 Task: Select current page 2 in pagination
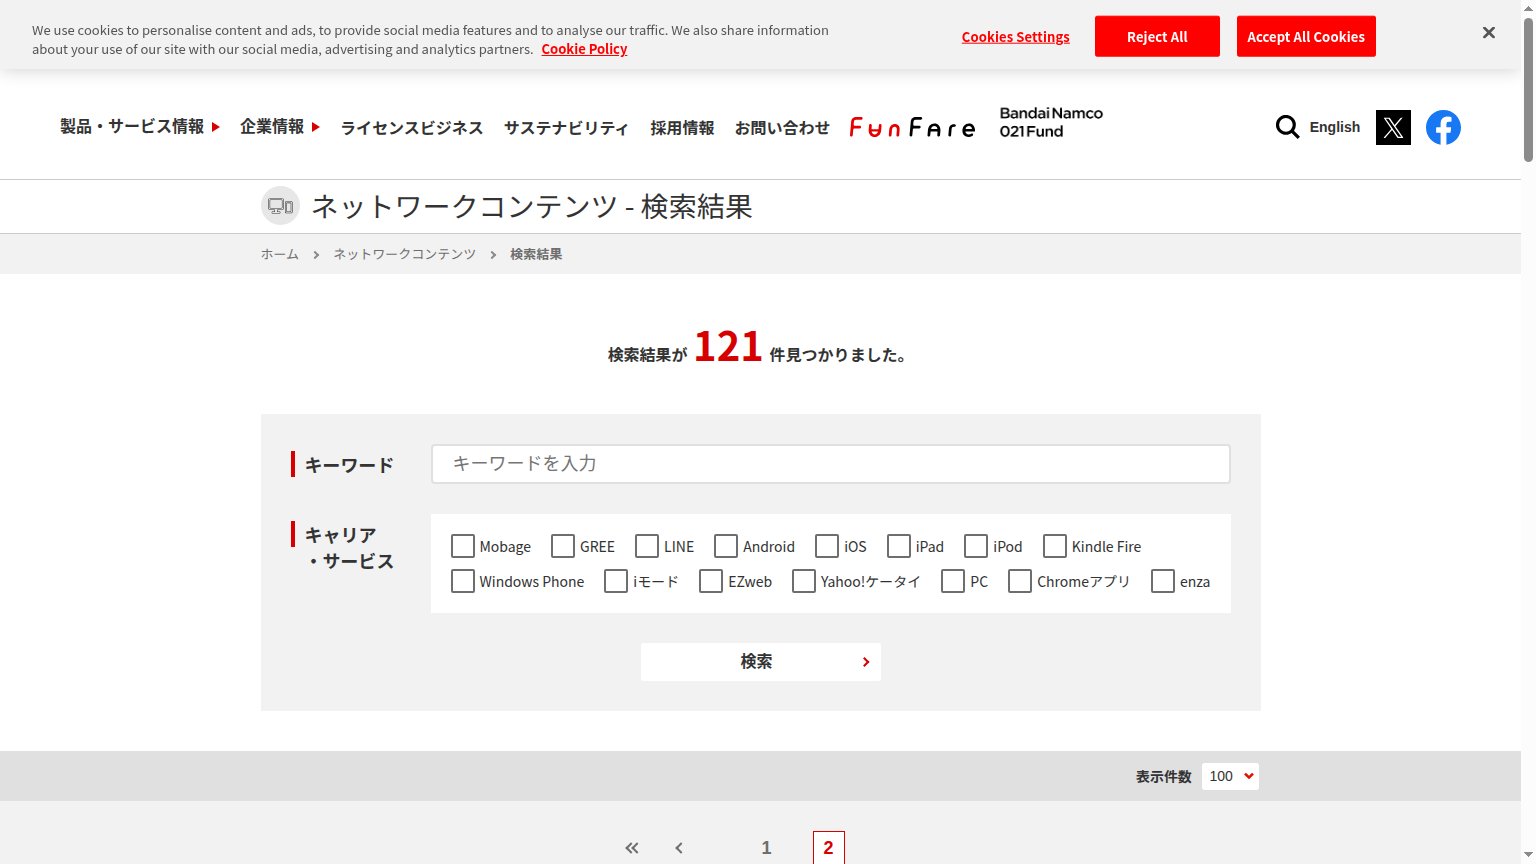828,848
